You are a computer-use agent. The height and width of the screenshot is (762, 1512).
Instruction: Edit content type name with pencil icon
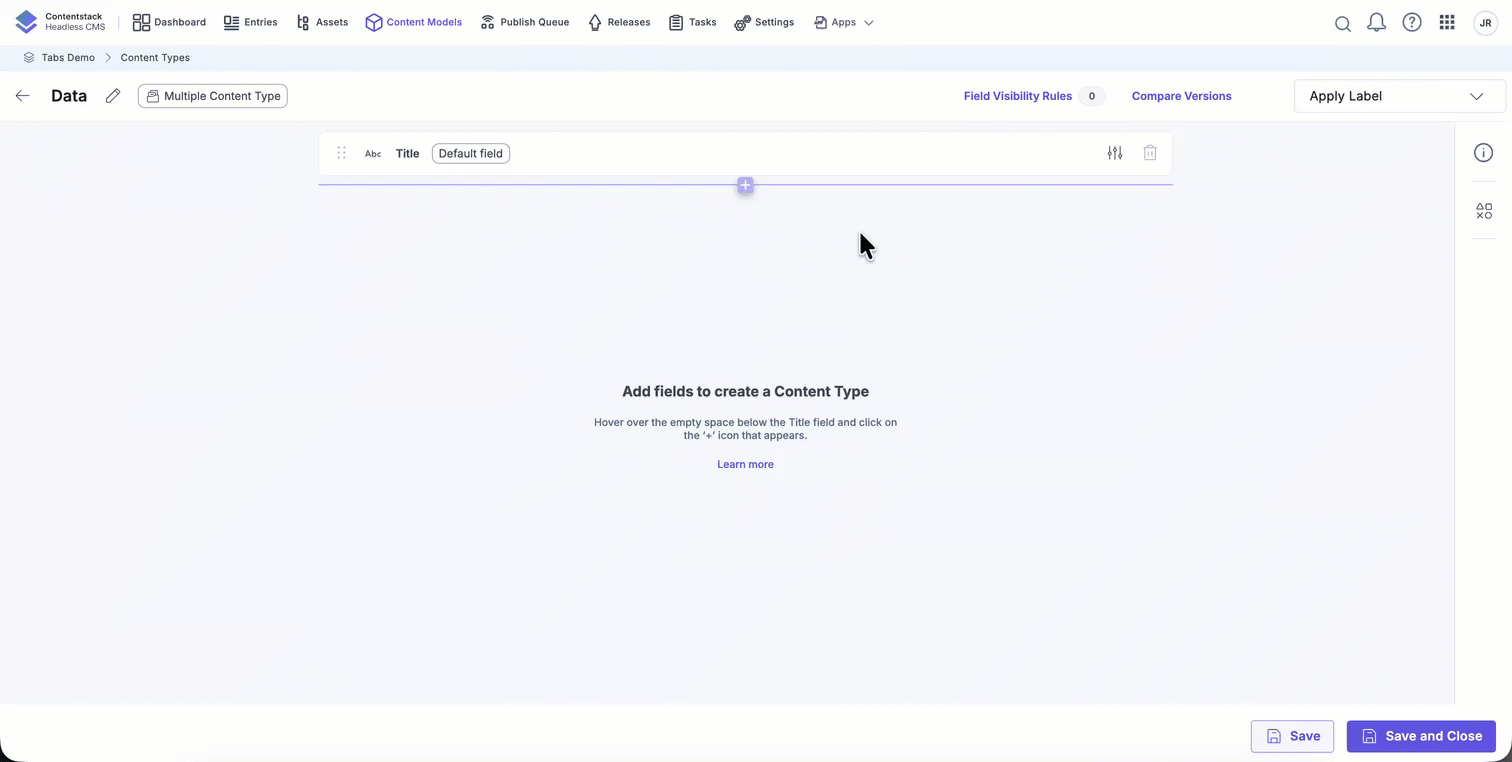pos(113,96)
